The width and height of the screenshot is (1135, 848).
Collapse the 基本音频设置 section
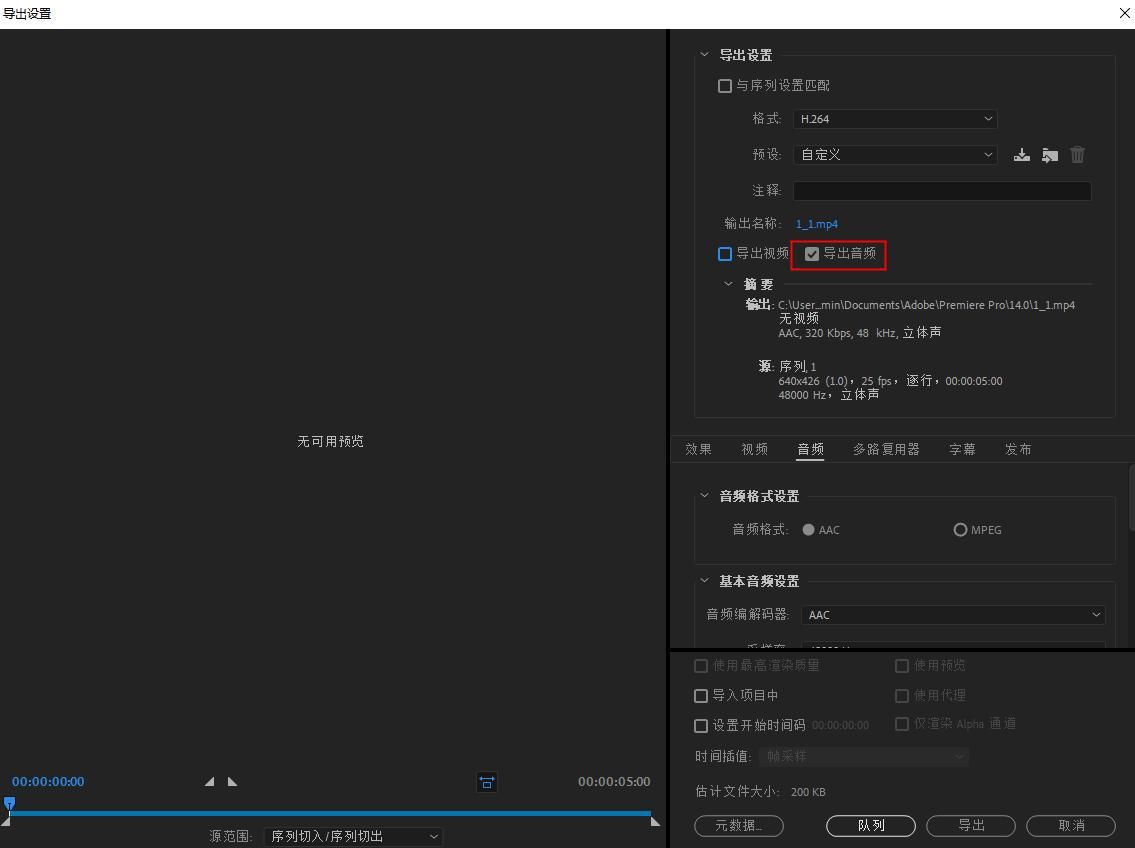point(704,581)
